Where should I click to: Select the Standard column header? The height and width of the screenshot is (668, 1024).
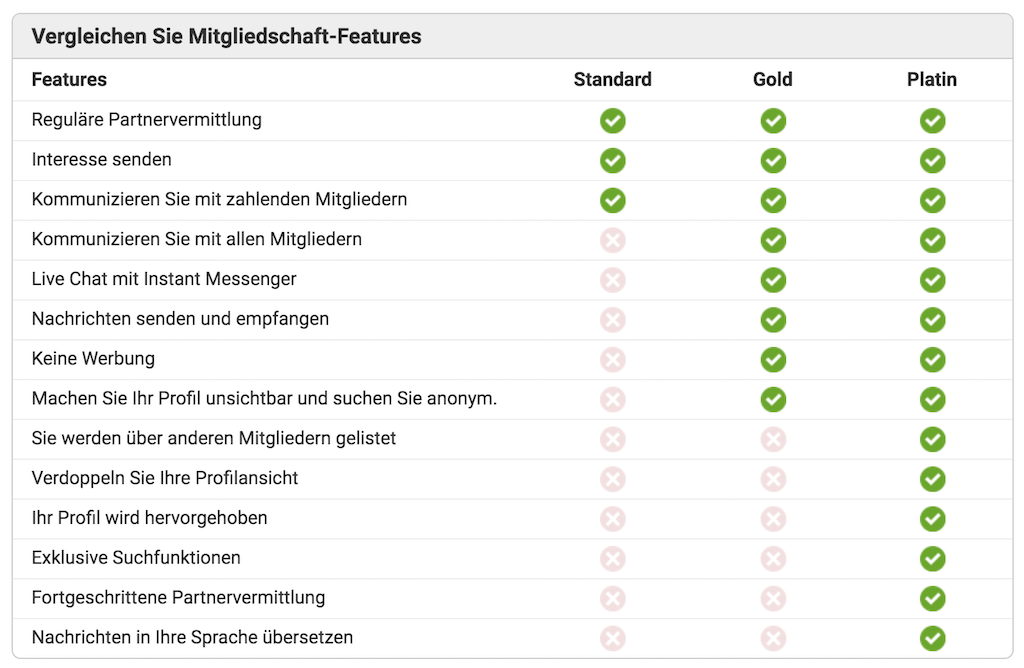coord(613,80)
